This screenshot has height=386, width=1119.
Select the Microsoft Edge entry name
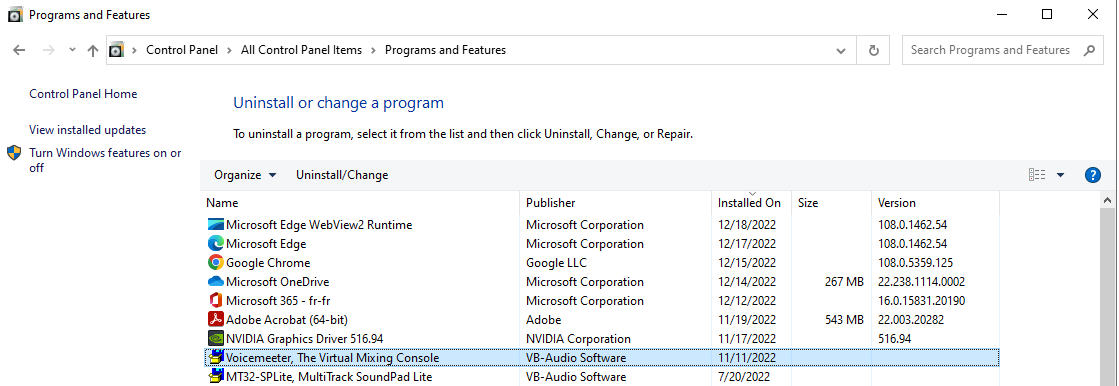point(266,243)
